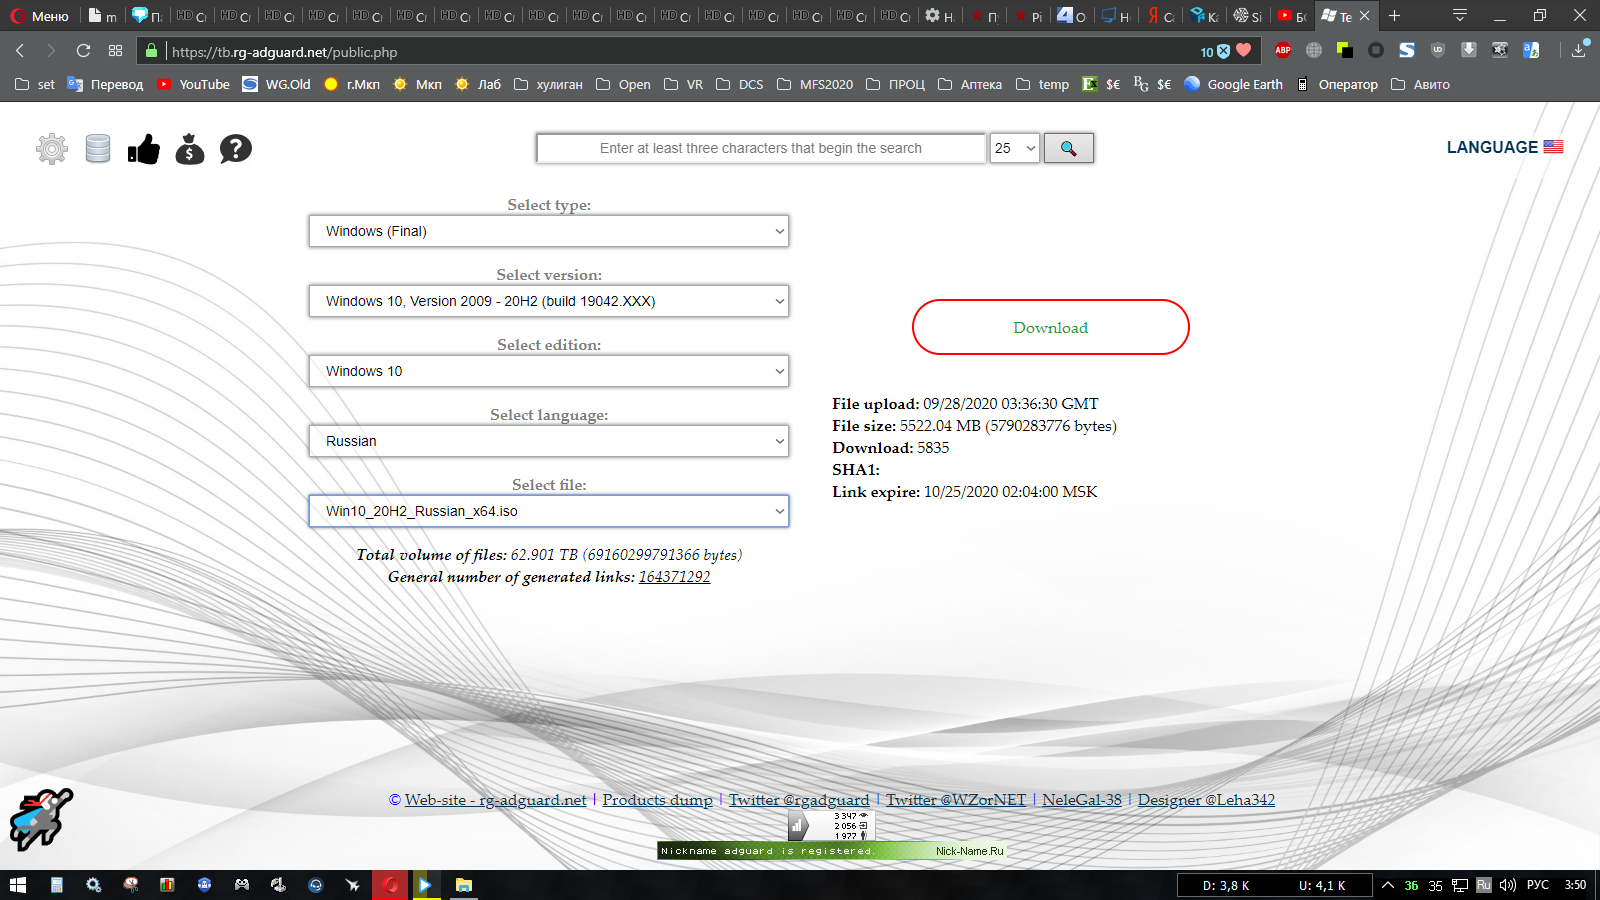Click the LANGUAGE switcher
This screenshot has height=900, width=1600.
point(1505,147)
